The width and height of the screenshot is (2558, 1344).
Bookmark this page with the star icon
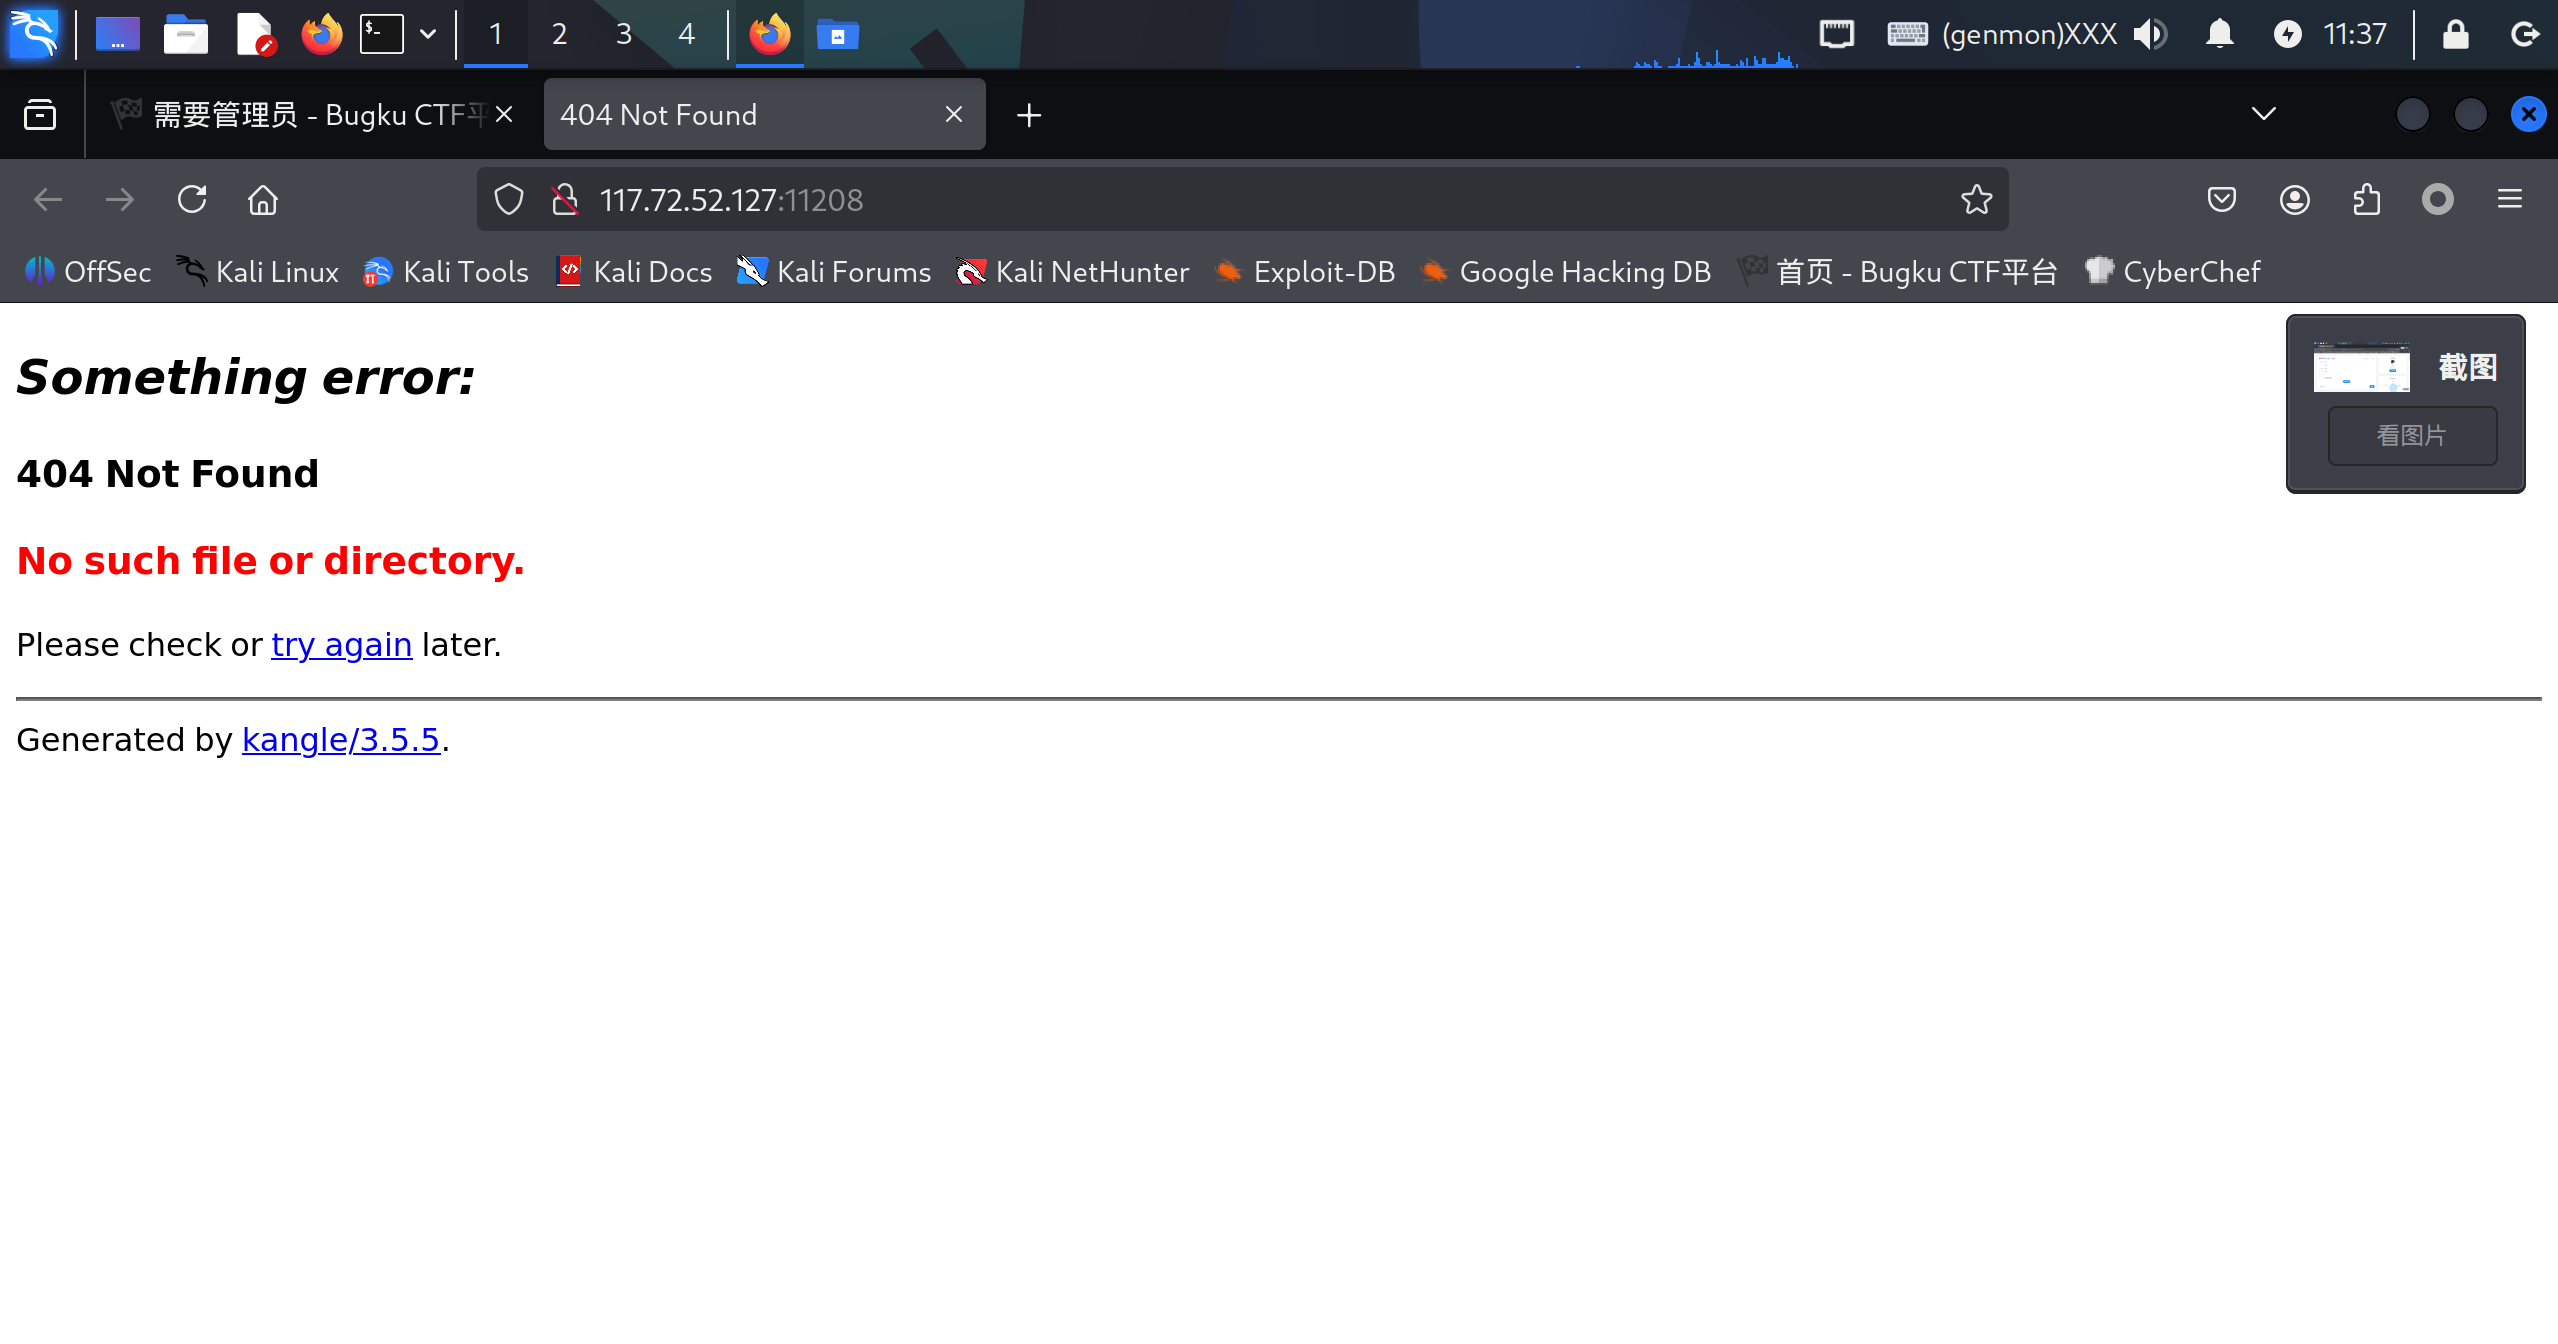pos(1976,200)
